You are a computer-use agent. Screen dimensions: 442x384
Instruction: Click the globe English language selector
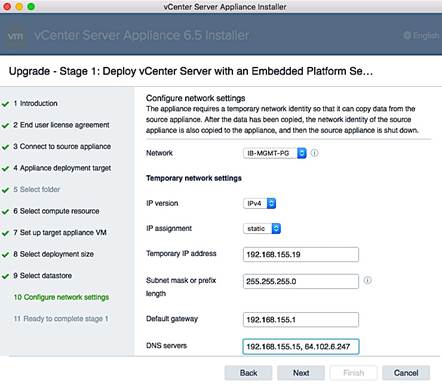tap(421, 35)
